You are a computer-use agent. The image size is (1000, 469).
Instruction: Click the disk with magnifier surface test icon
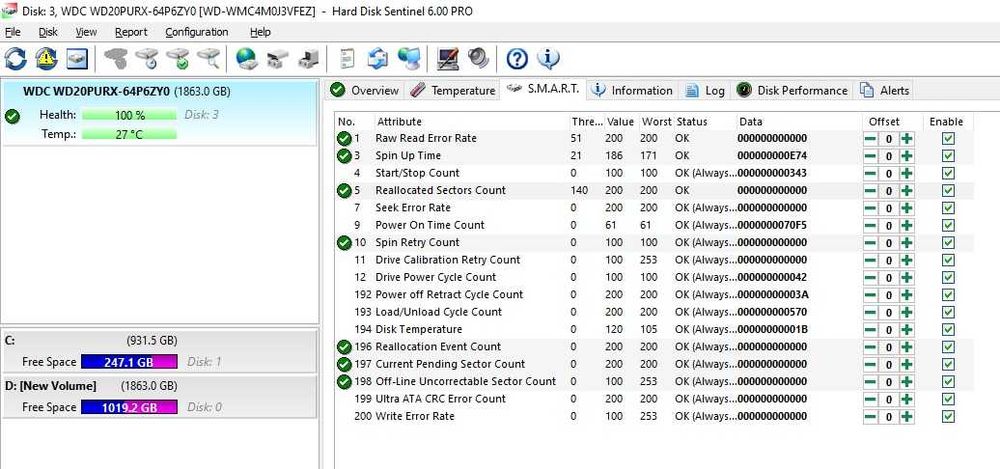coord(208,59)
